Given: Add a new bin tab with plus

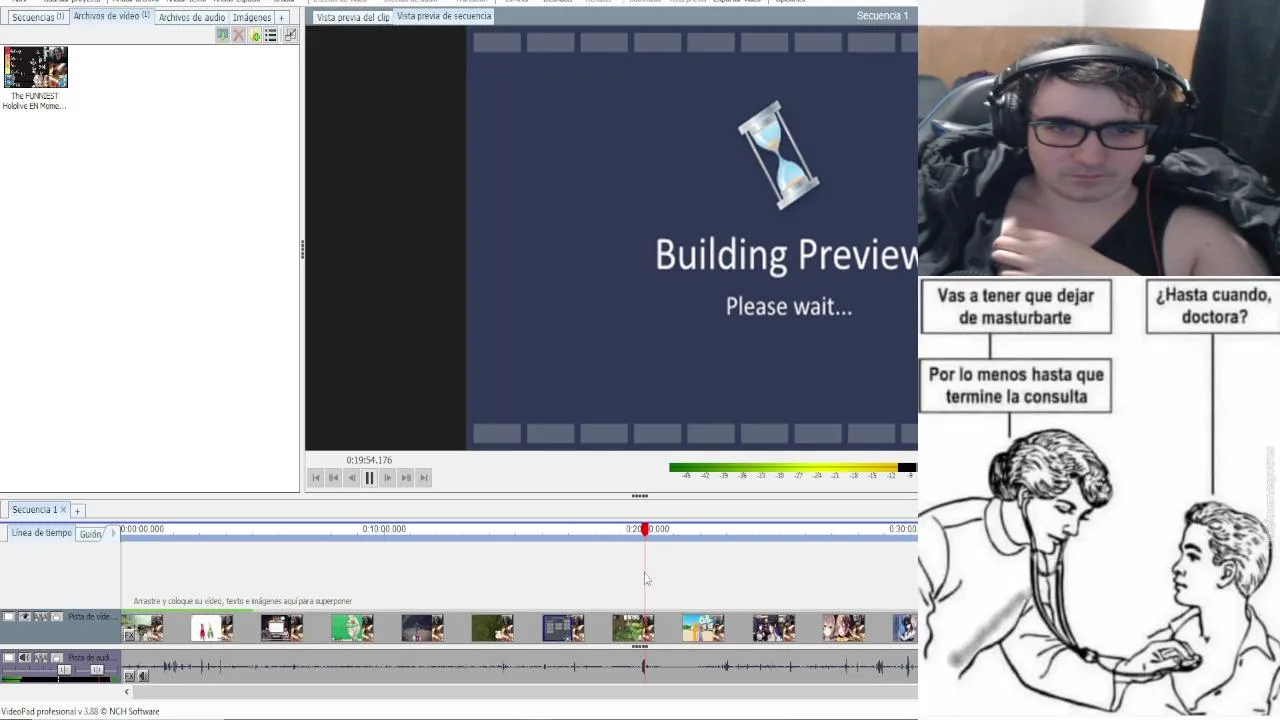Looking at the screenshot, I should (x=281, y=18).
